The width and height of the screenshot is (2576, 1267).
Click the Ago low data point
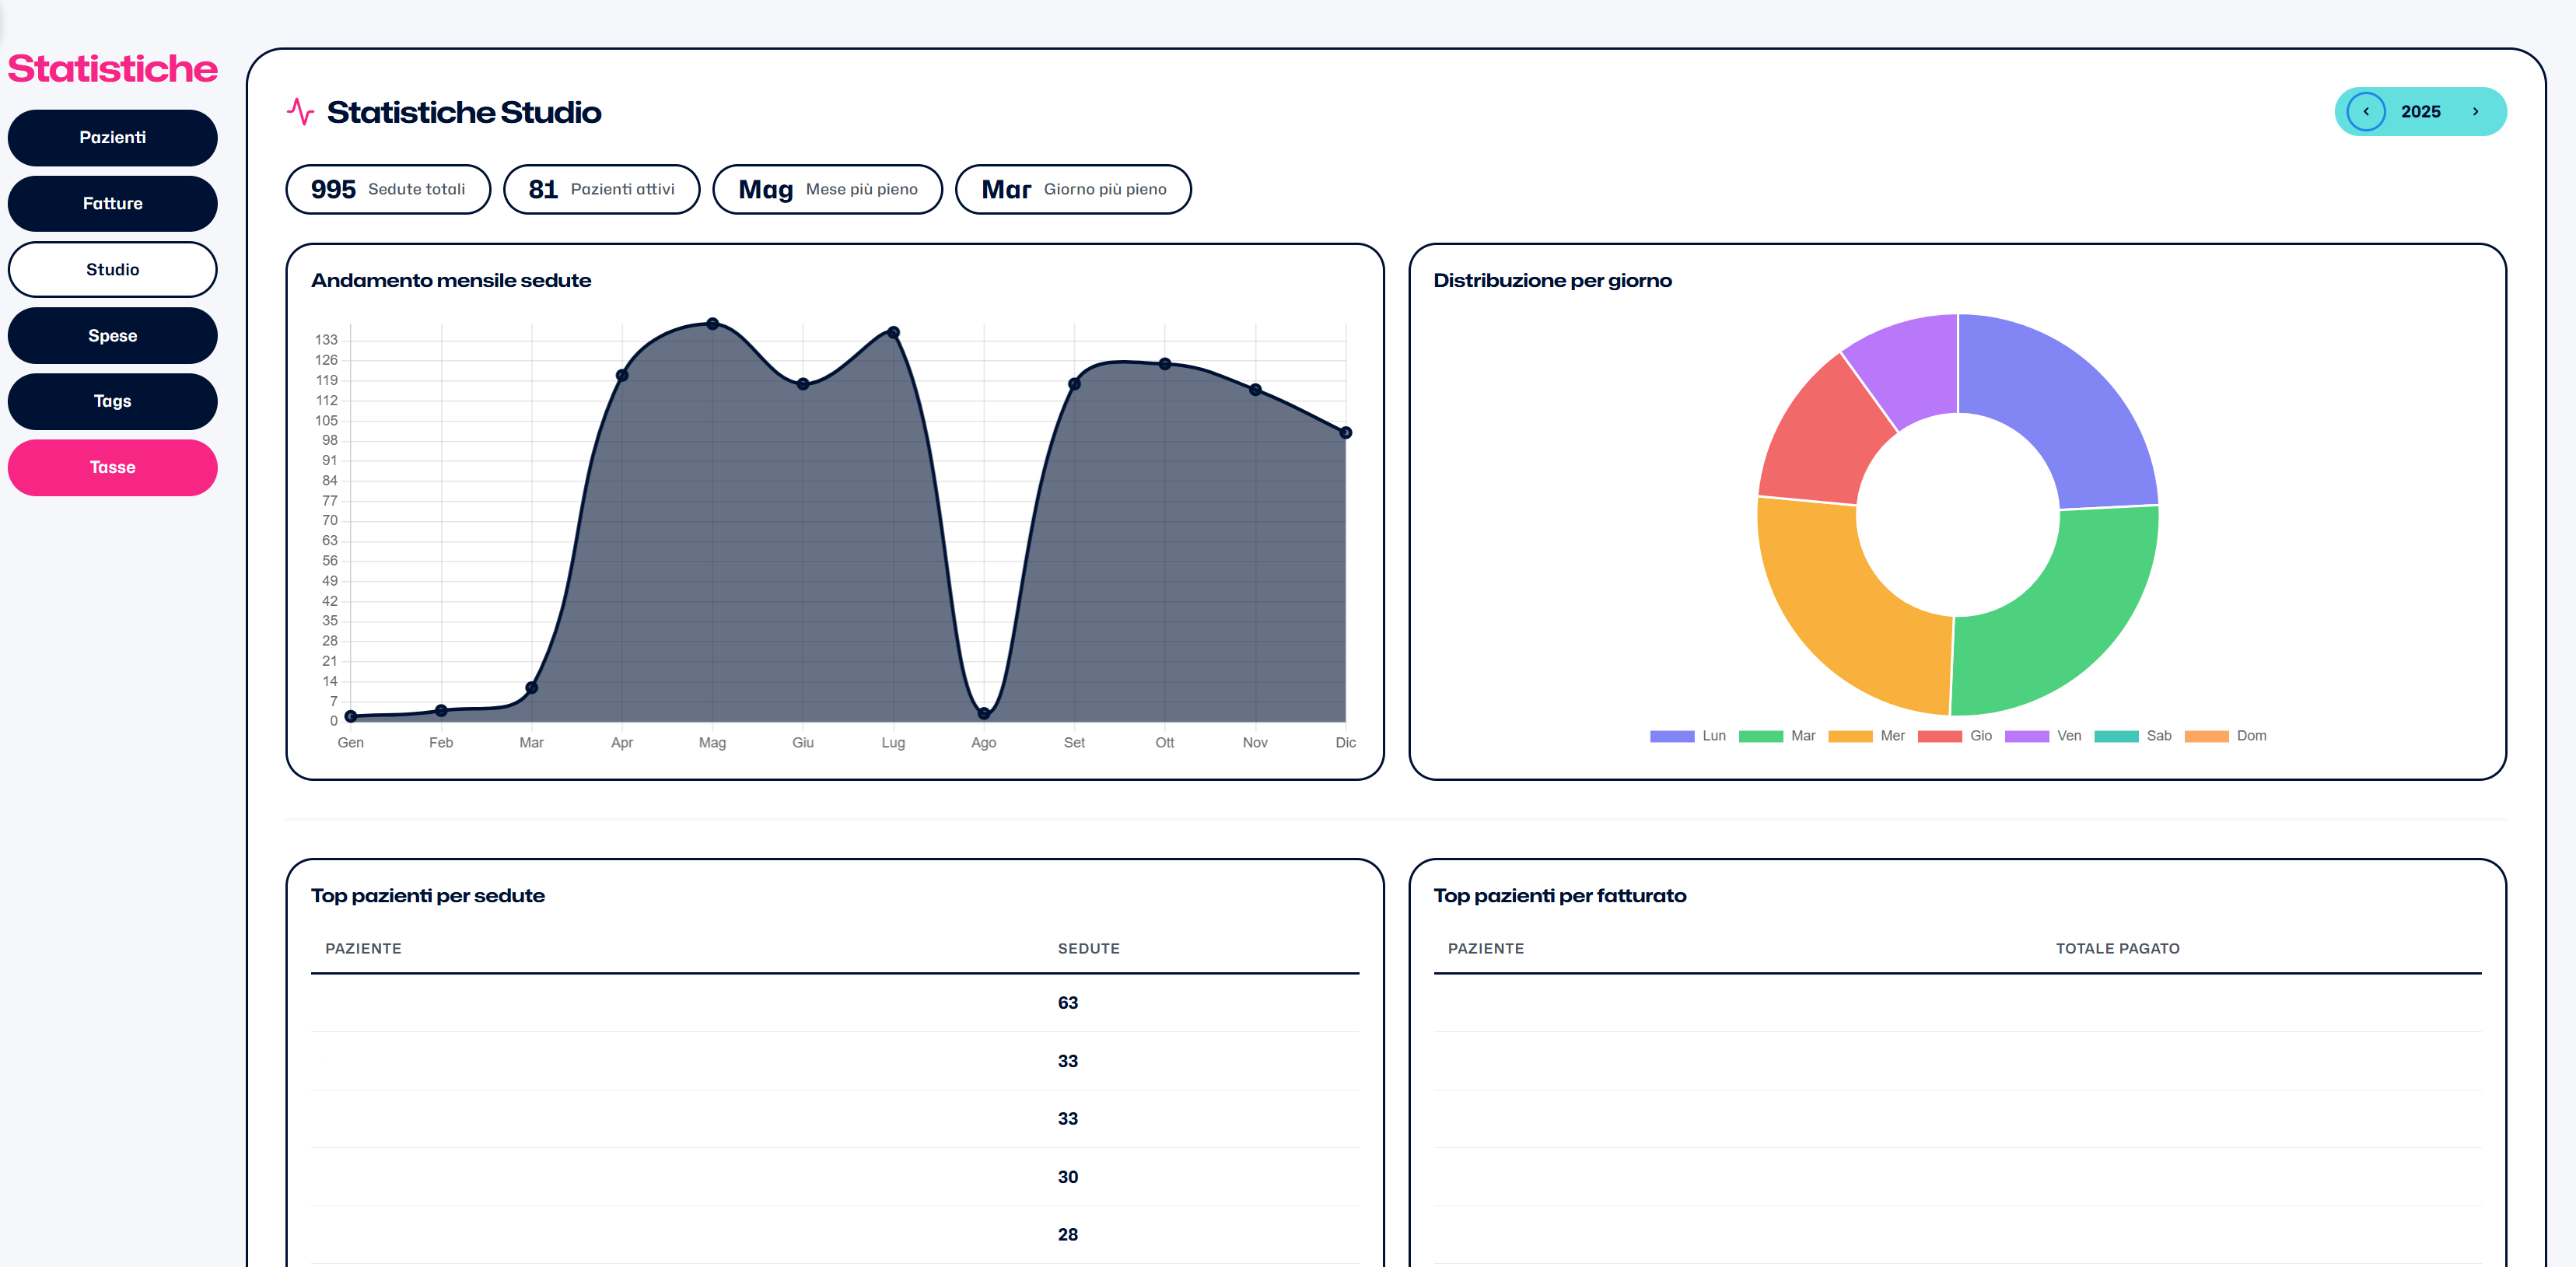(984, 713)
